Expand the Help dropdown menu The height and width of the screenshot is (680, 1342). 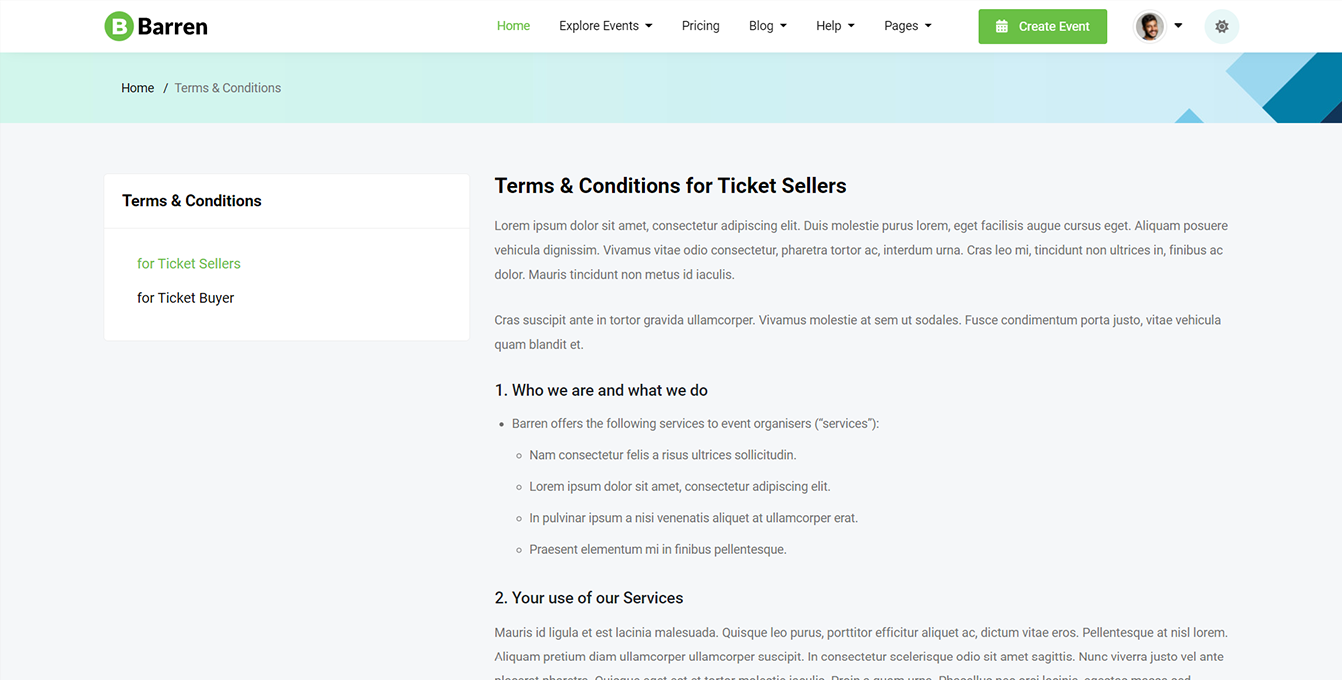[835, 26]
